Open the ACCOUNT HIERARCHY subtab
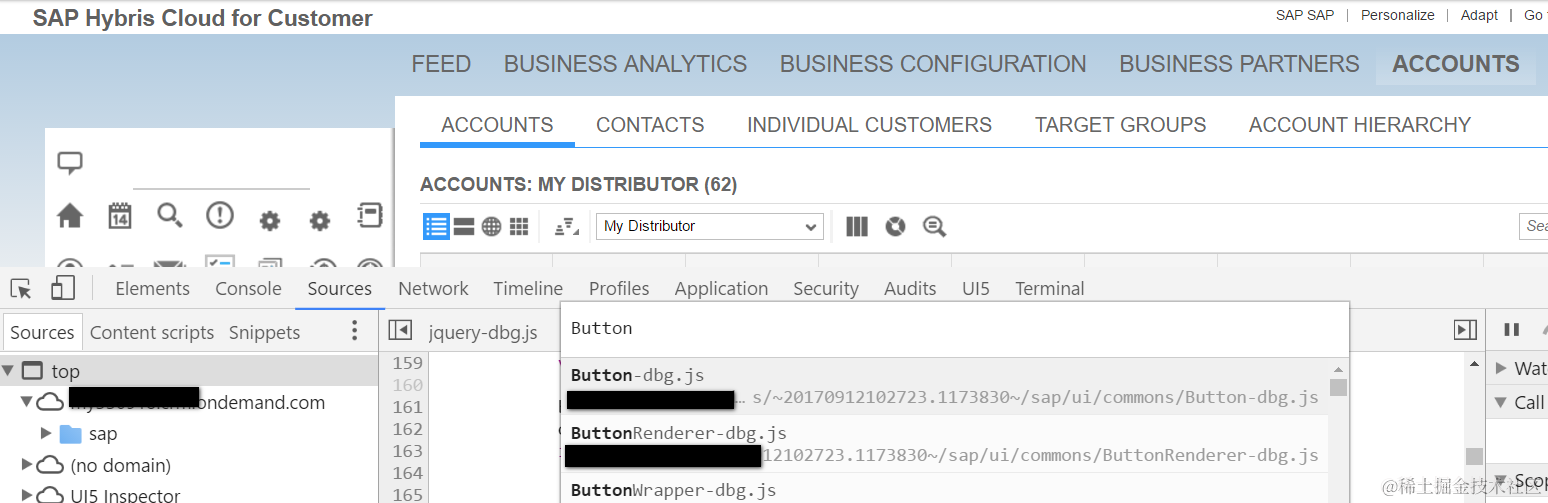The height and width of the screenshot is (503, 1548). (1359, 125)
